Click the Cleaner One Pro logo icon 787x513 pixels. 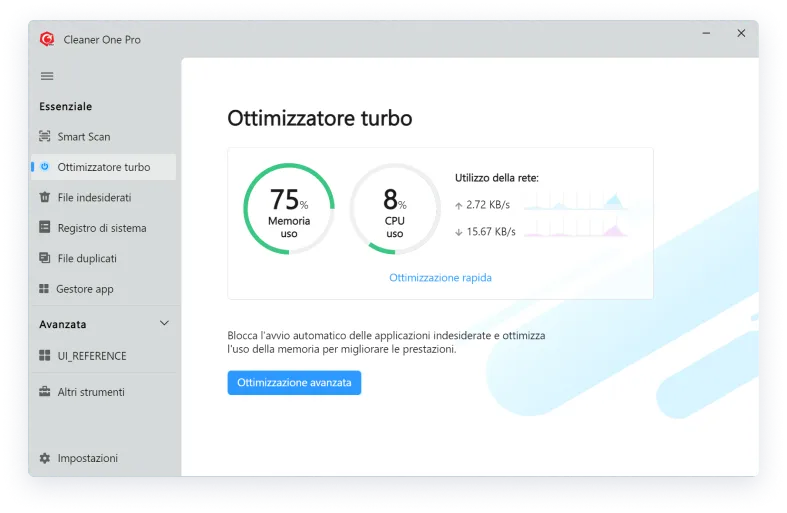point(46,39)
